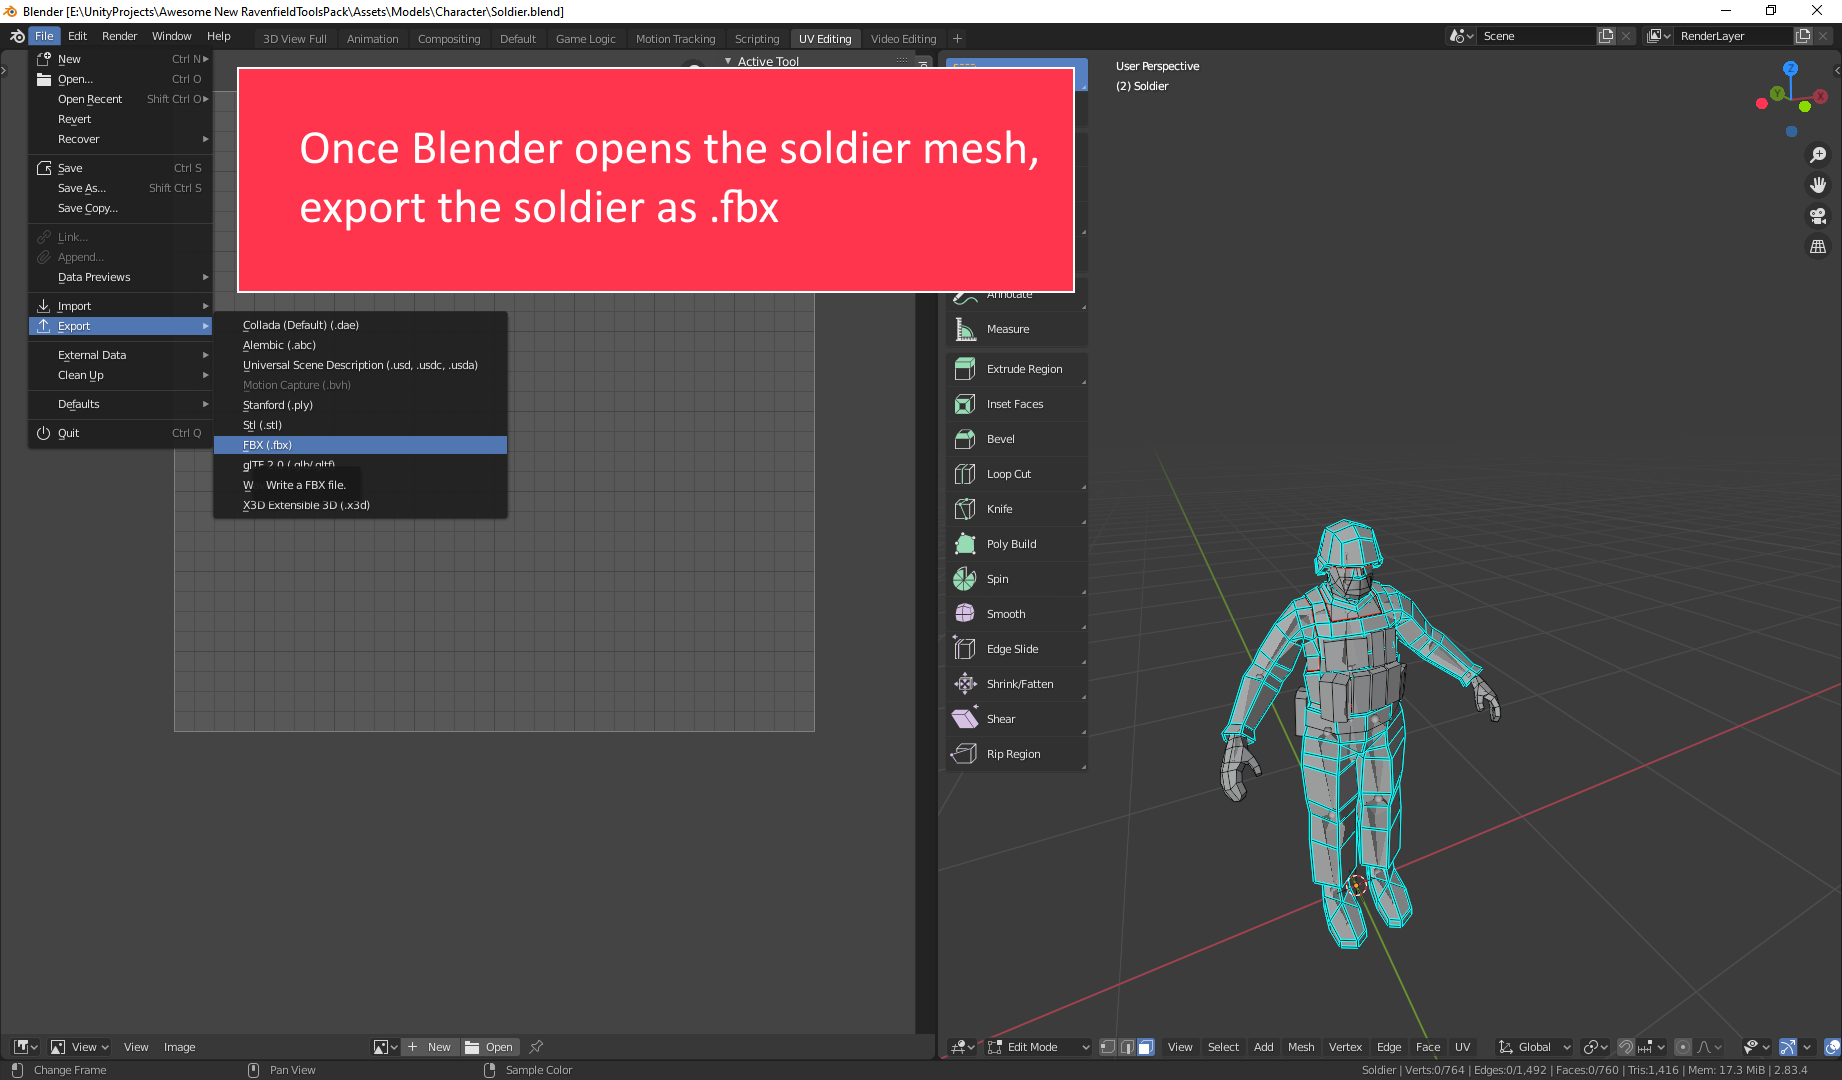This screenshot has height=1080, width=1842.
Task: Click the new scene copy icon
Action: pyautogui.click(x=1606, y=36)
